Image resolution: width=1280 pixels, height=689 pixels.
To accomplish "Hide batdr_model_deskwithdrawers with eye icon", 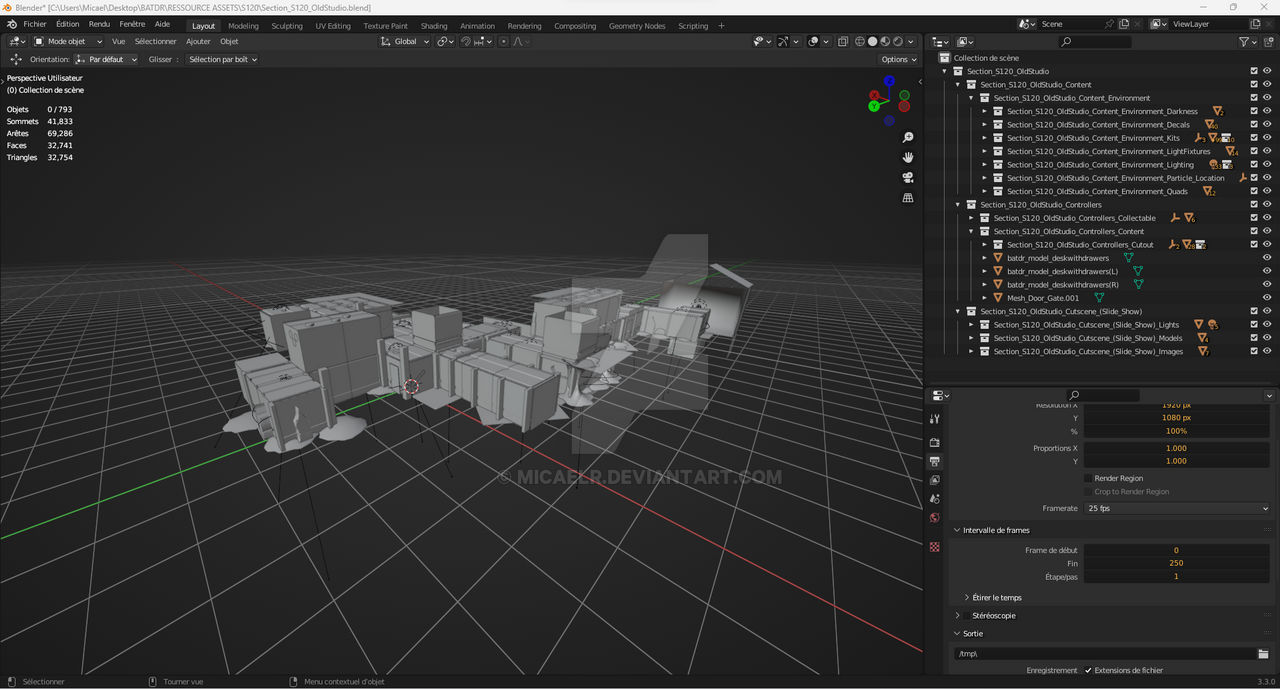I will [x=1267, y=258].
